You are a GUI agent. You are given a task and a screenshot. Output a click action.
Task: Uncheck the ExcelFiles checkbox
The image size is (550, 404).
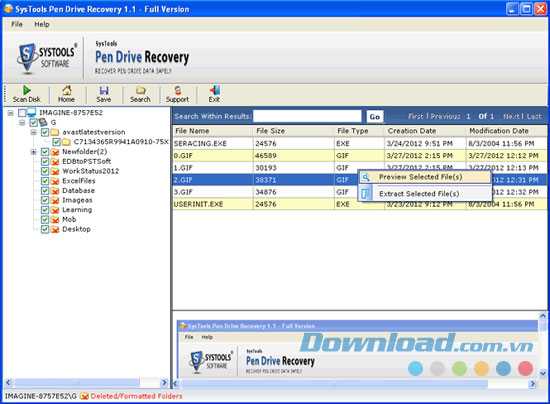point(45,181)
